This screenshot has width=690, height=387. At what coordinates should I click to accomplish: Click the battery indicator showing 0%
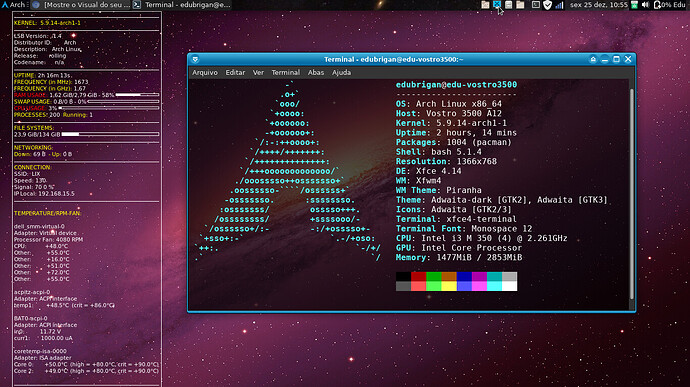662,5
